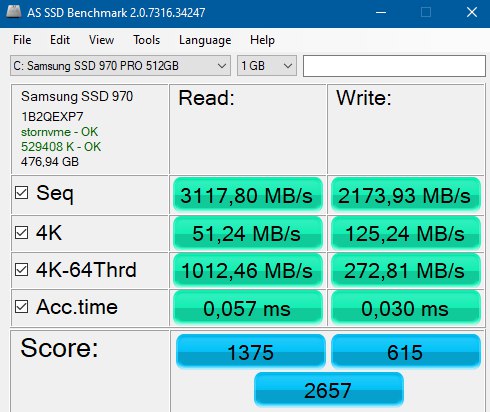Screen dimensions: 490x412
Task: Open the Language menu
Action: click(x=205, y=40)
